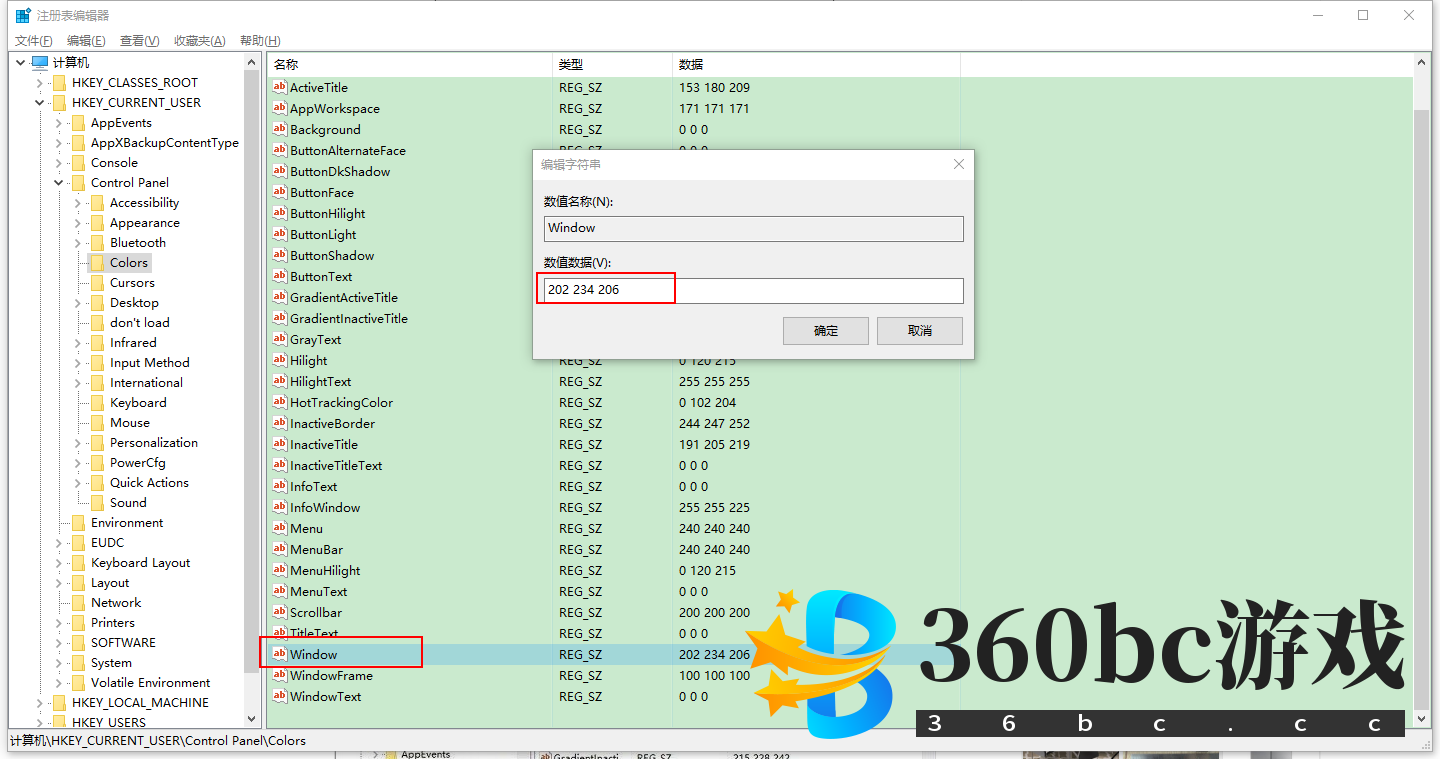This screenshot has height=759, width=1440.
Task: Close the 编辑字符串 dialog with X
Action: [958, 164]
